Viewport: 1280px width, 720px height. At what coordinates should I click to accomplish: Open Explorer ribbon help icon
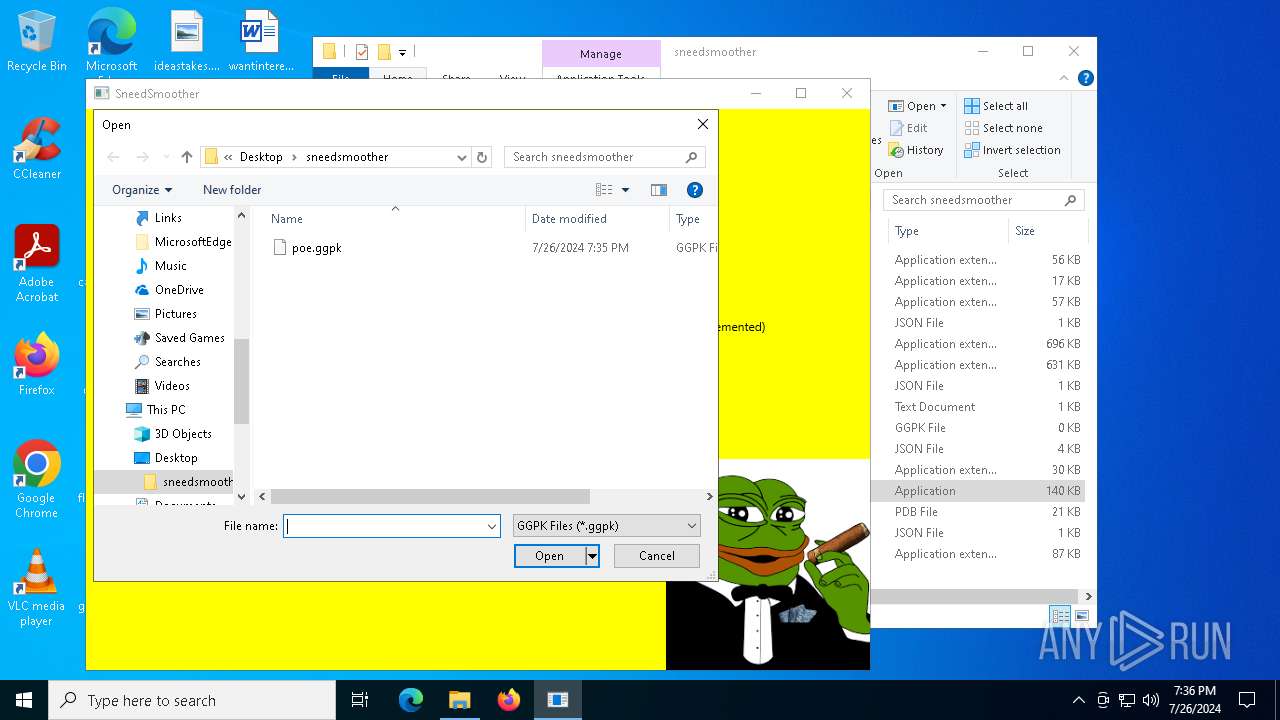[x=1086, y=78]
